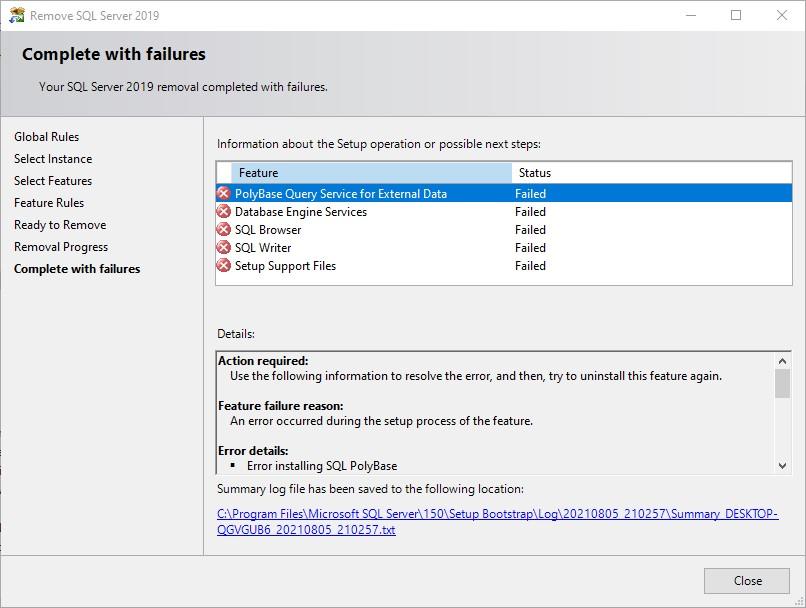Maximize the Remove SQL Server 2019 window
Screen dimensions: 806x608
(x=736, y=15)
